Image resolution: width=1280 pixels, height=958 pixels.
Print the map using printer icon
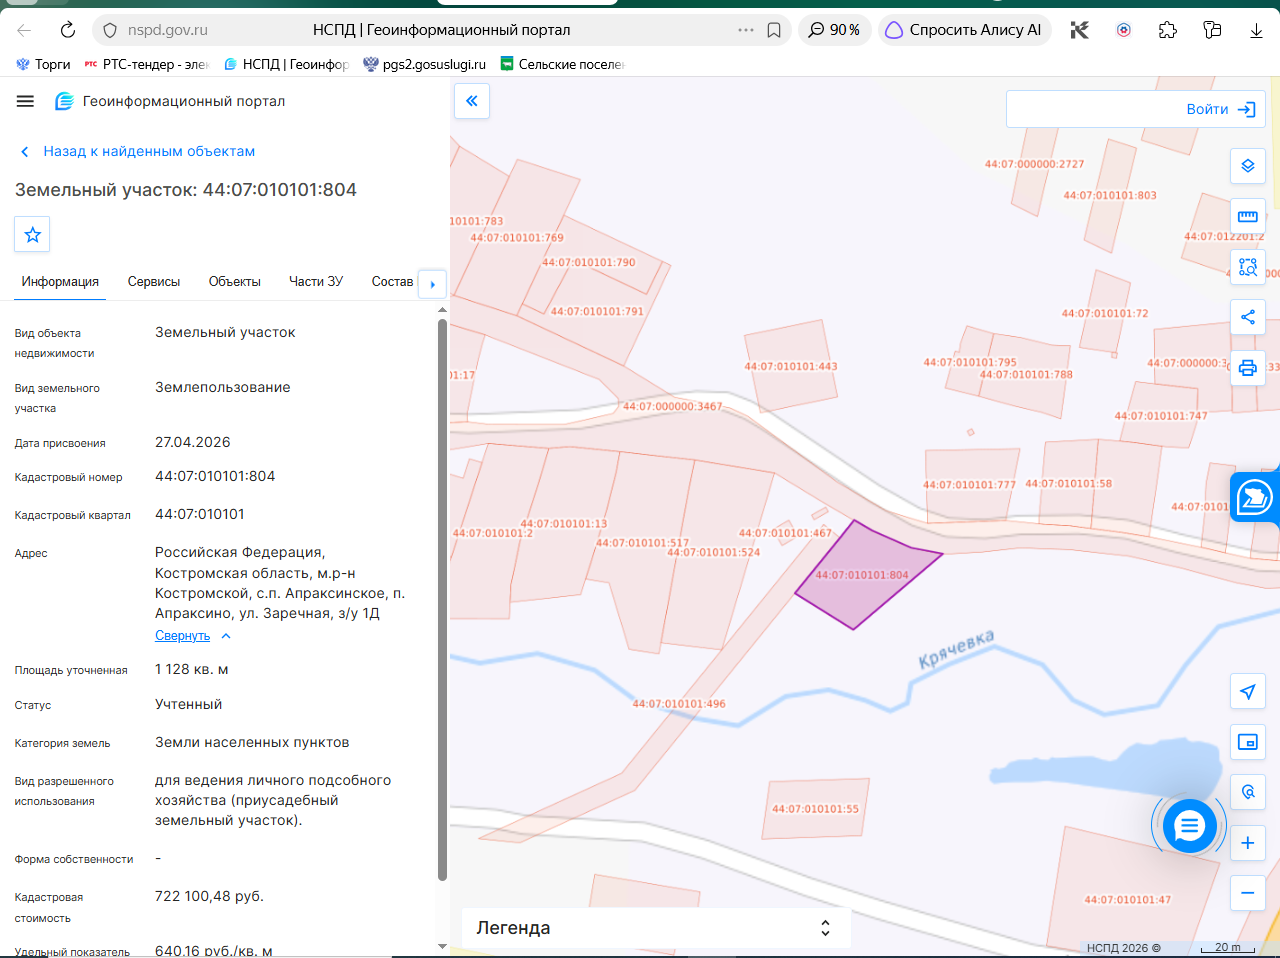1248,368
